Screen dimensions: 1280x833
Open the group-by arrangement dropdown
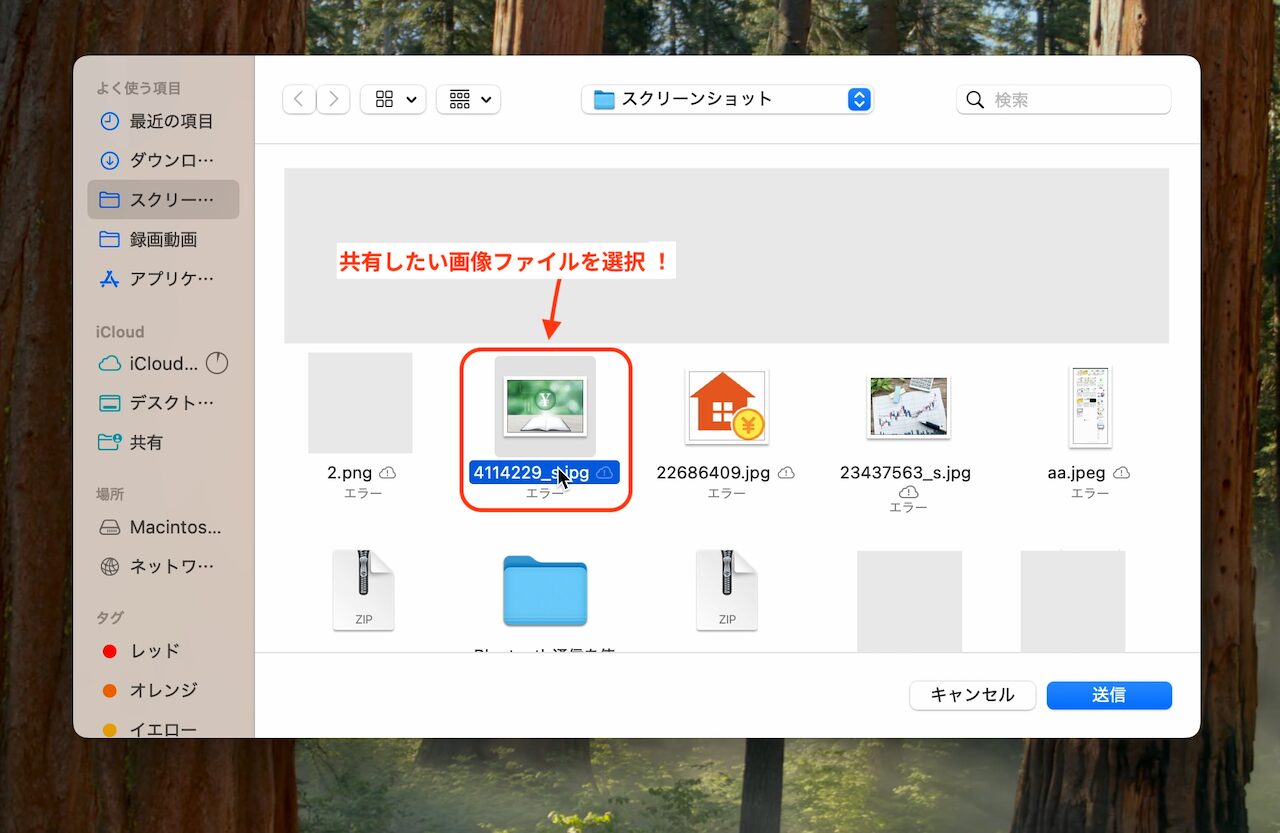pyautogui.click(x=468, y=99)
